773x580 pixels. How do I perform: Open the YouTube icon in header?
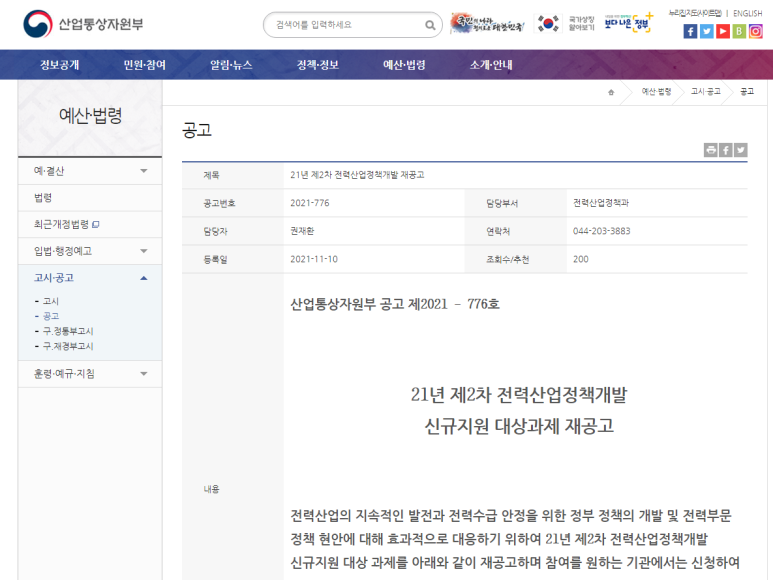(723, 31)
